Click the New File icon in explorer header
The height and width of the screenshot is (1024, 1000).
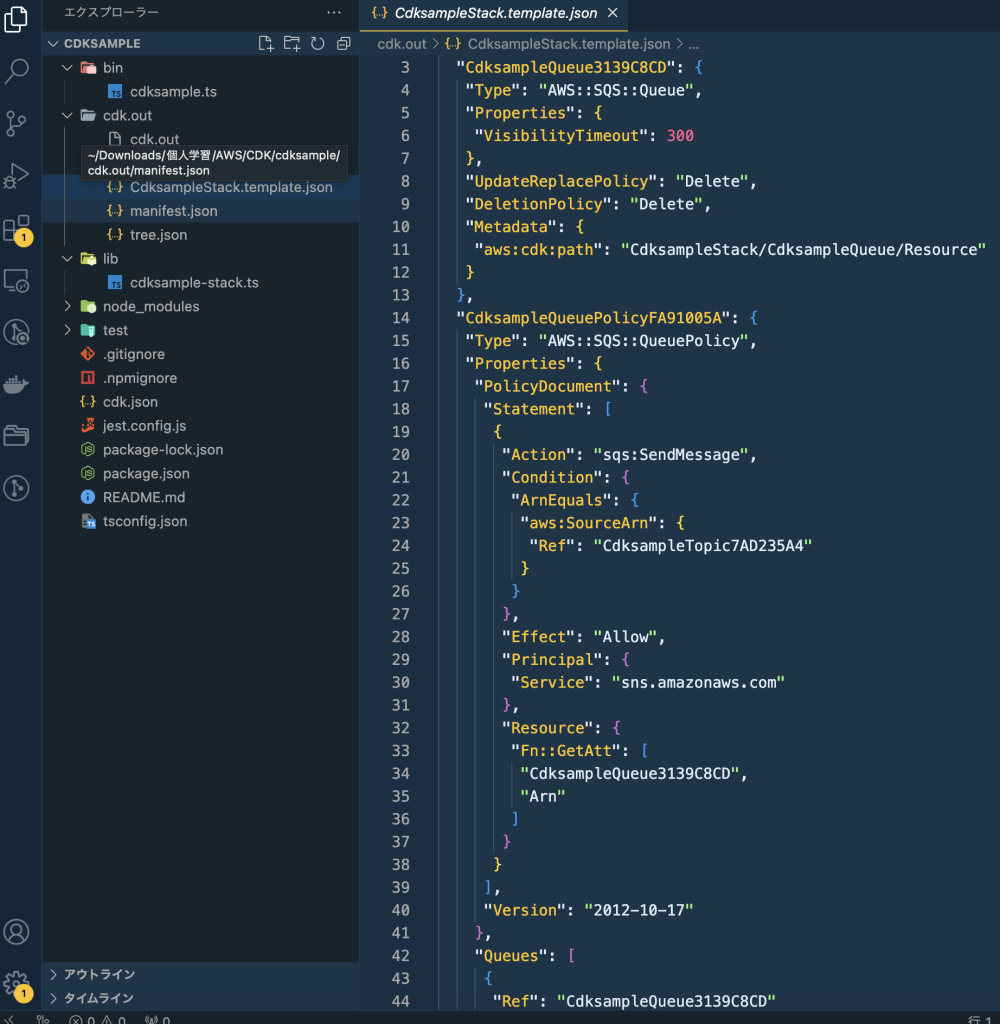tap(265, 43)
